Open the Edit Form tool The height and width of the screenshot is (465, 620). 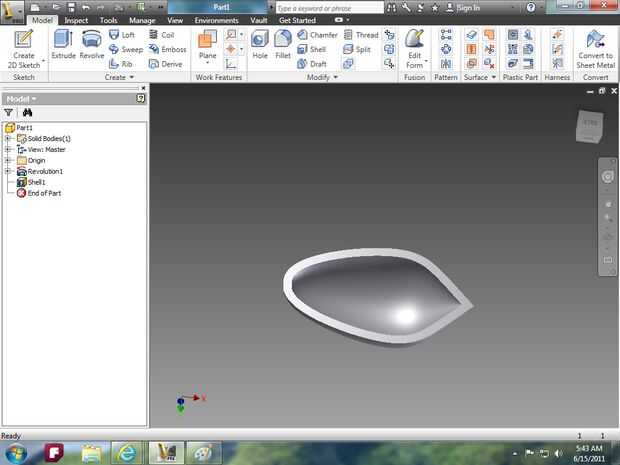pyautogui.click(x=414, y=49)
